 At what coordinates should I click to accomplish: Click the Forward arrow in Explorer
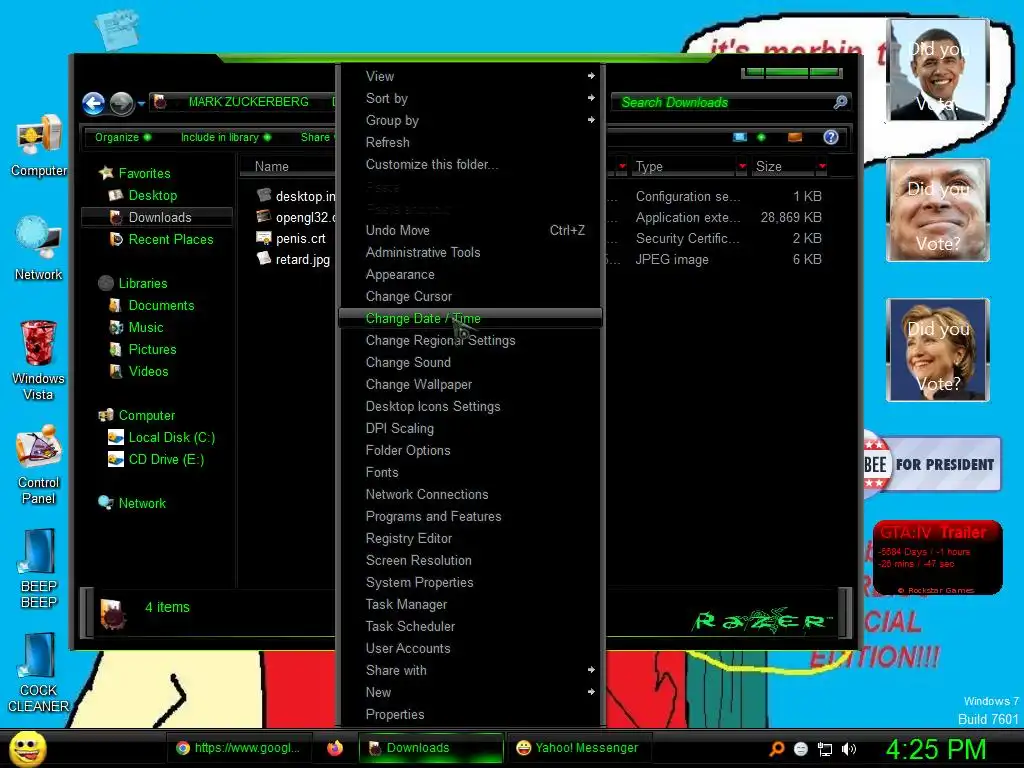pyautogui.click(x=121, y=103)
